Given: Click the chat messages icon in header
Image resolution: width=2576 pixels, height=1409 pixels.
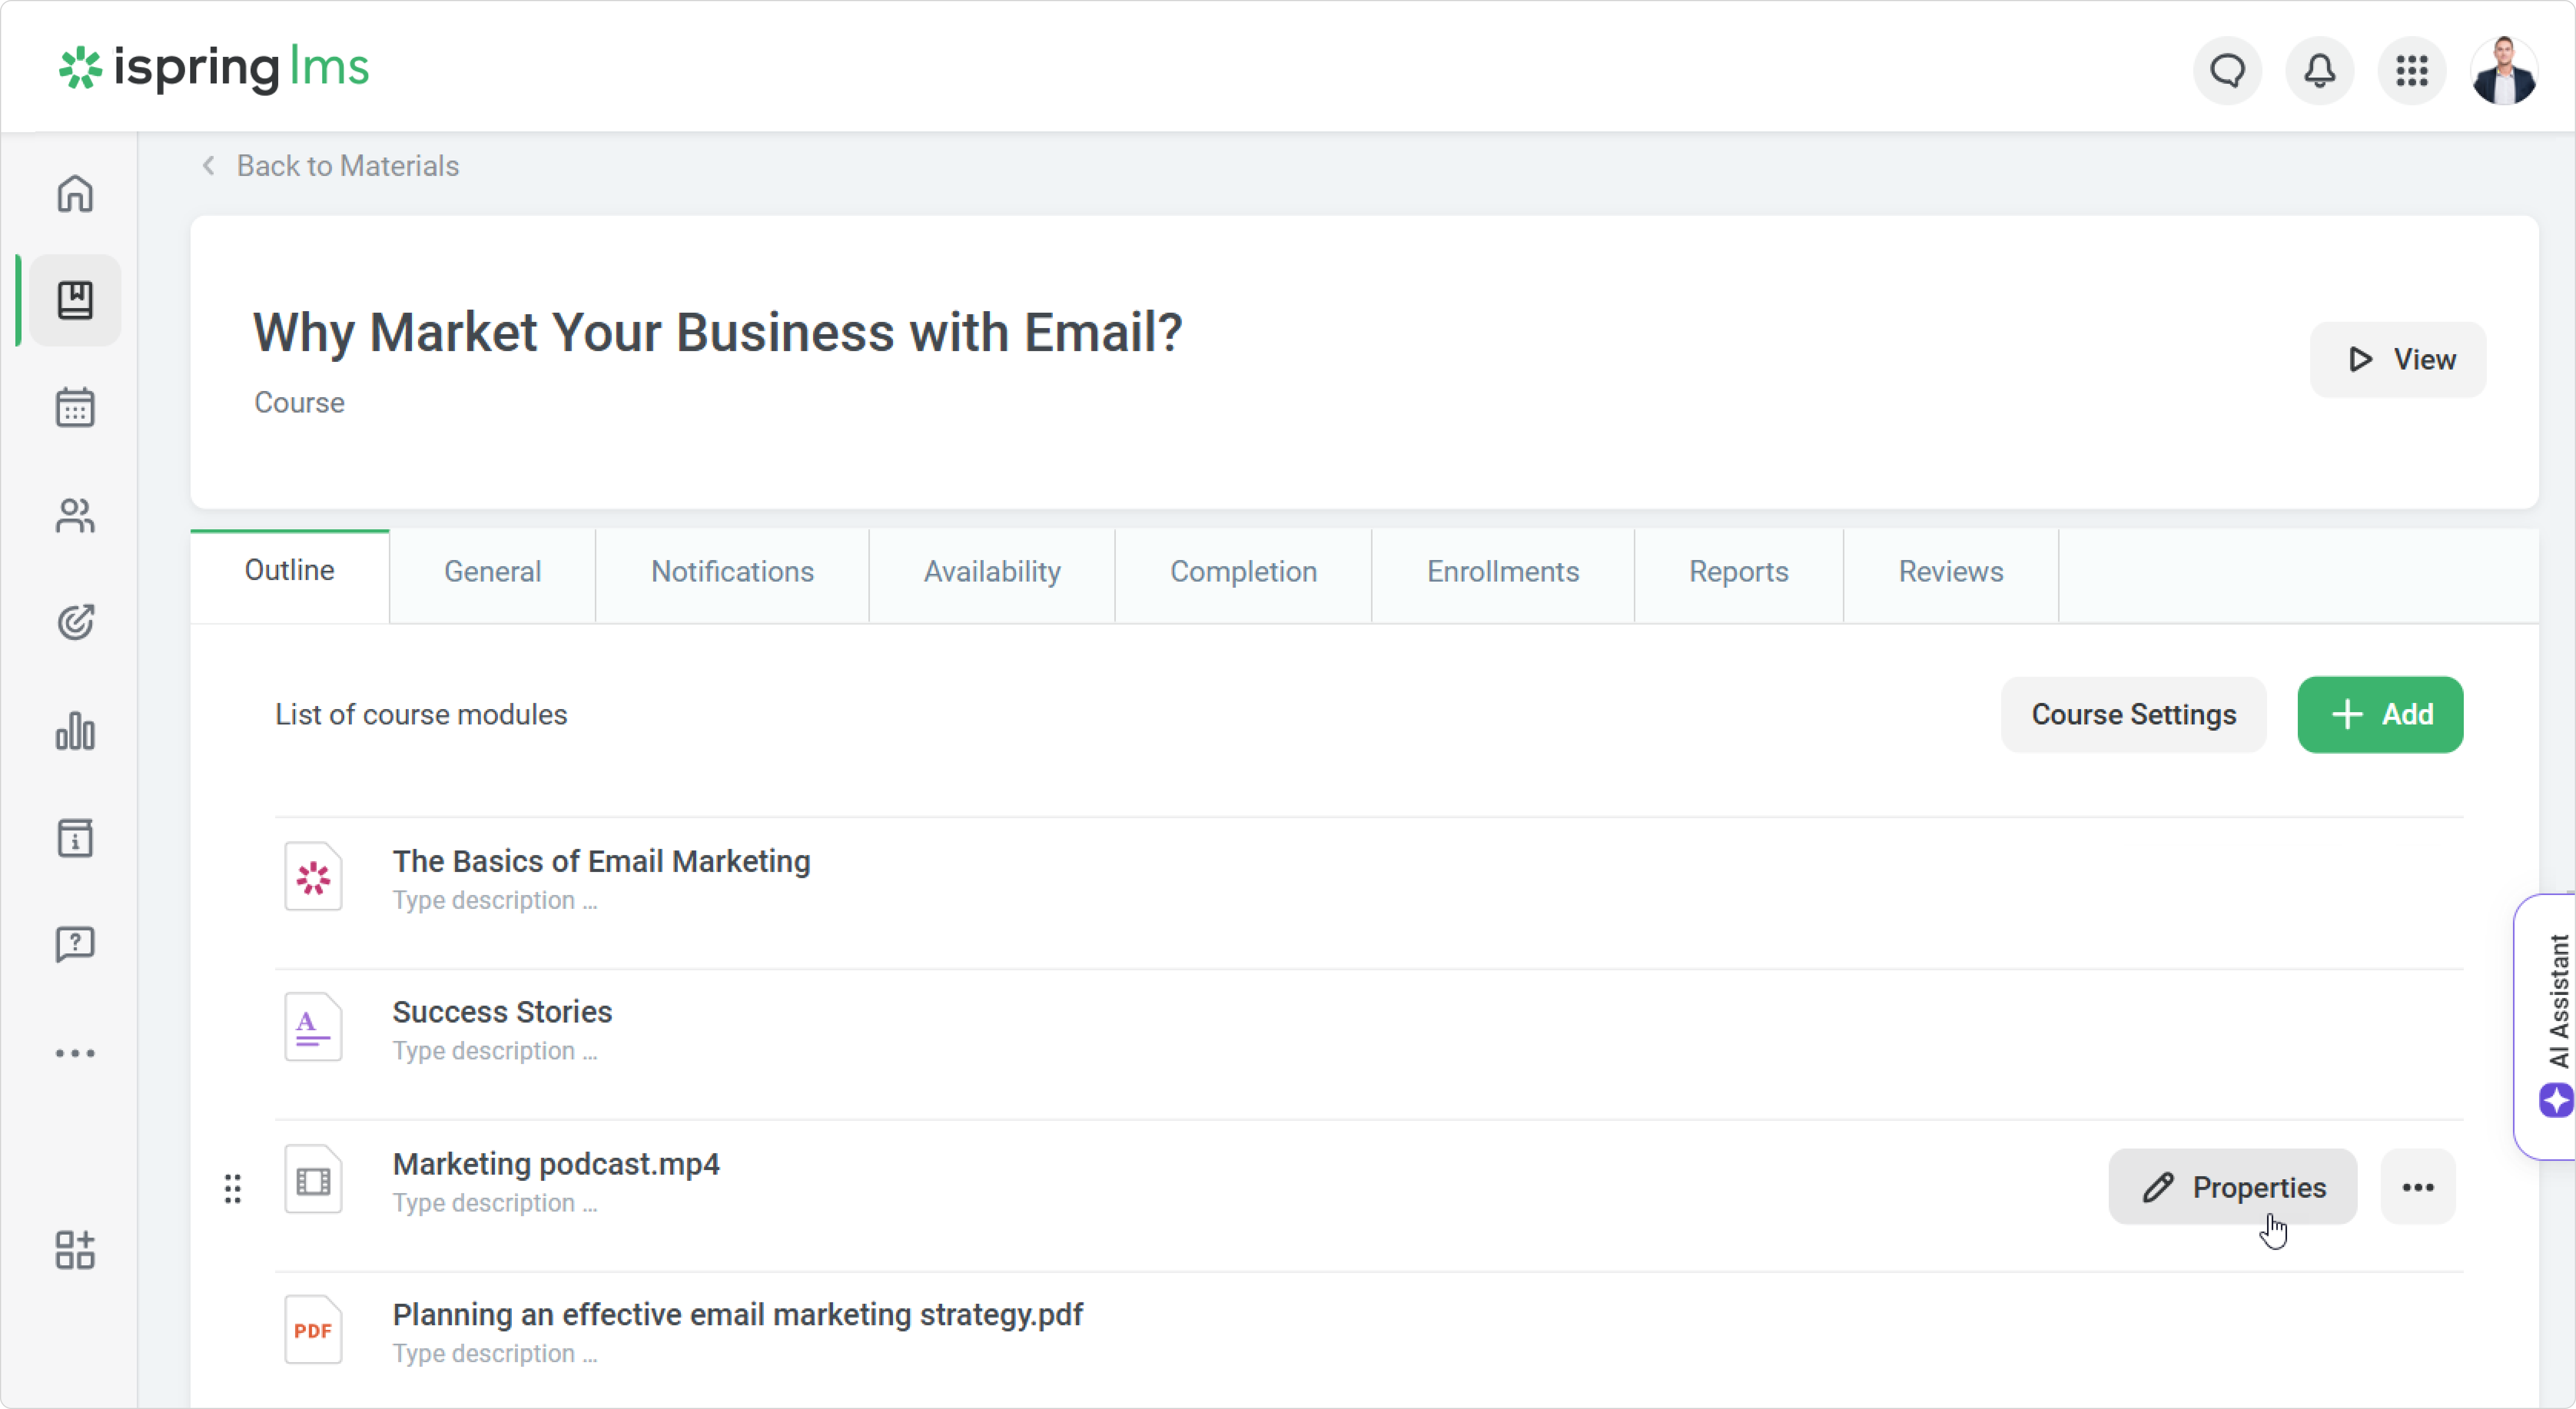Looking at the screenshot, I should (x=2227, y=70).
